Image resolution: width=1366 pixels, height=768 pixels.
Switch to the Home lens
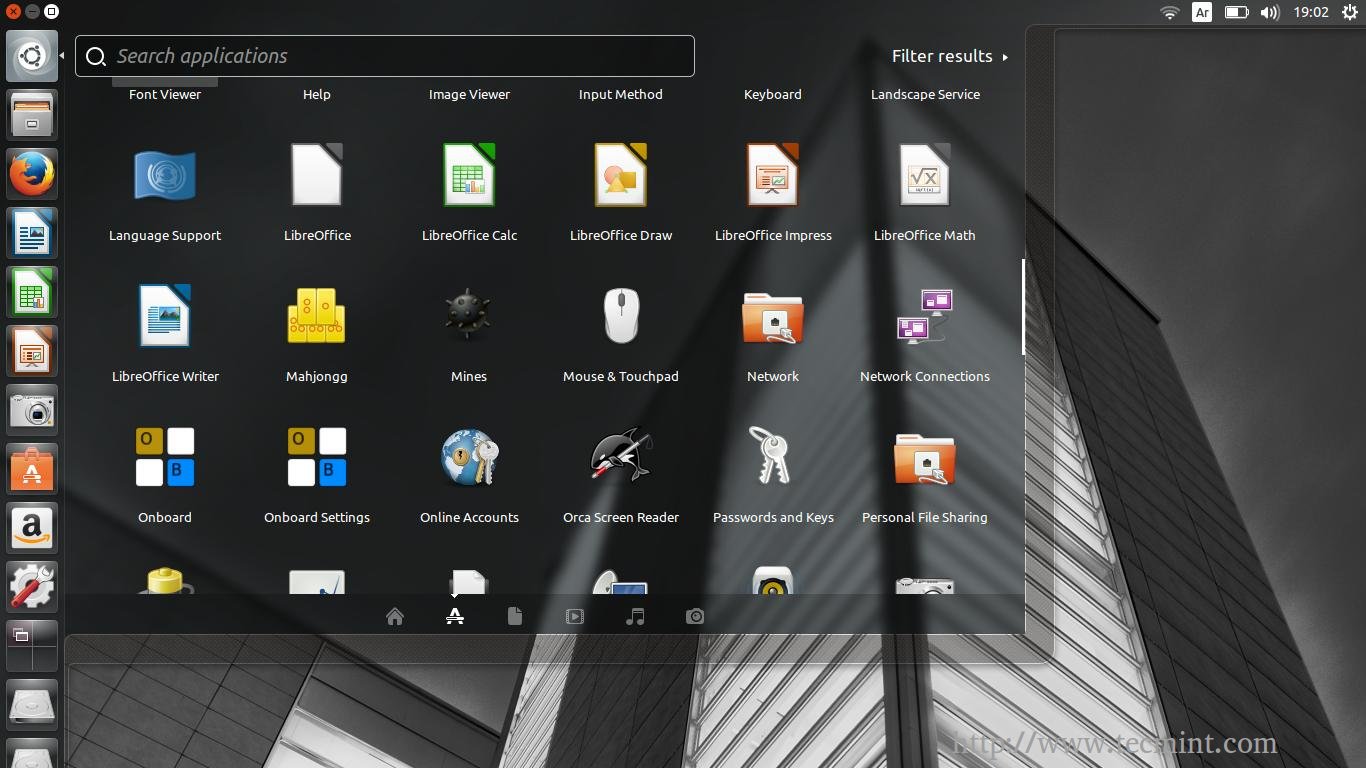click(395, 617)
